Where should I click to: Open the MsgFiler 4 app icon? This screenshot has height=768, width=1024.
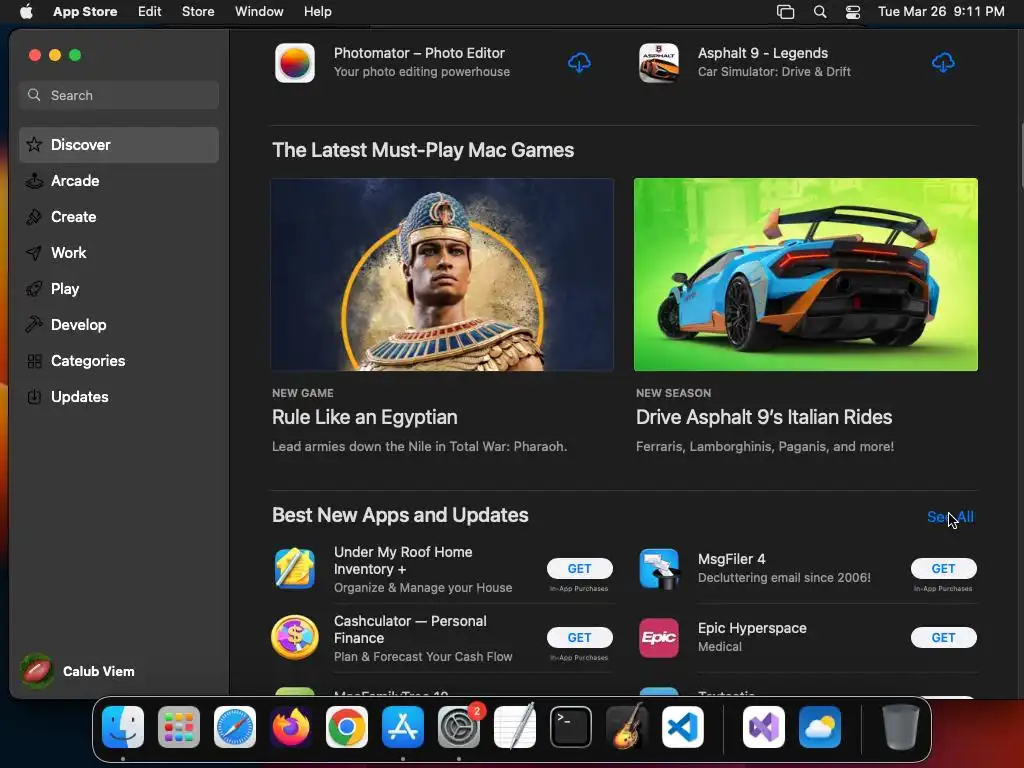point(659,568)
